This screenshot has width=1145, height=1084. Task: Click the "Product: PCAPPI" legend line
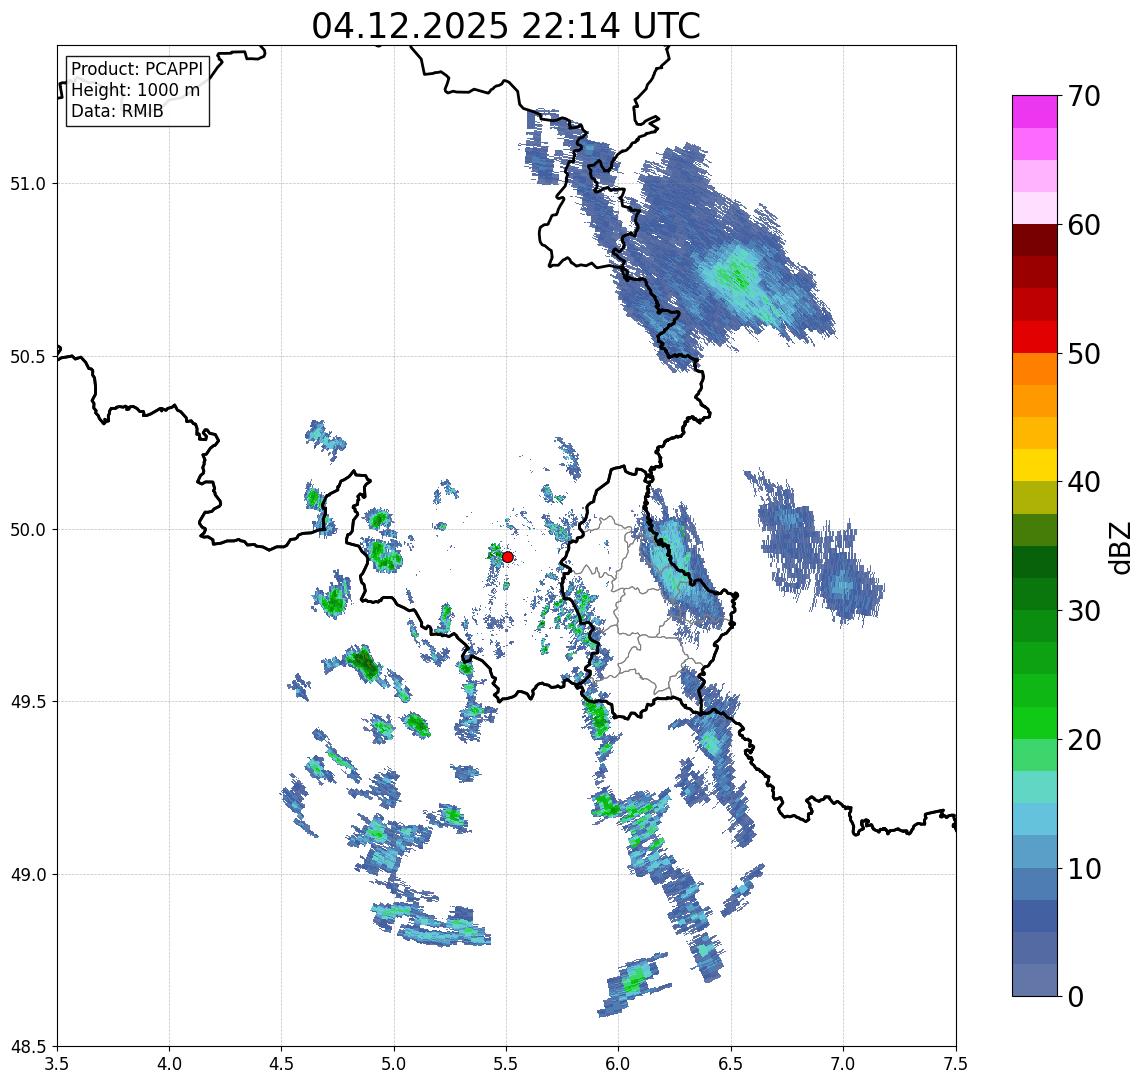137,69
